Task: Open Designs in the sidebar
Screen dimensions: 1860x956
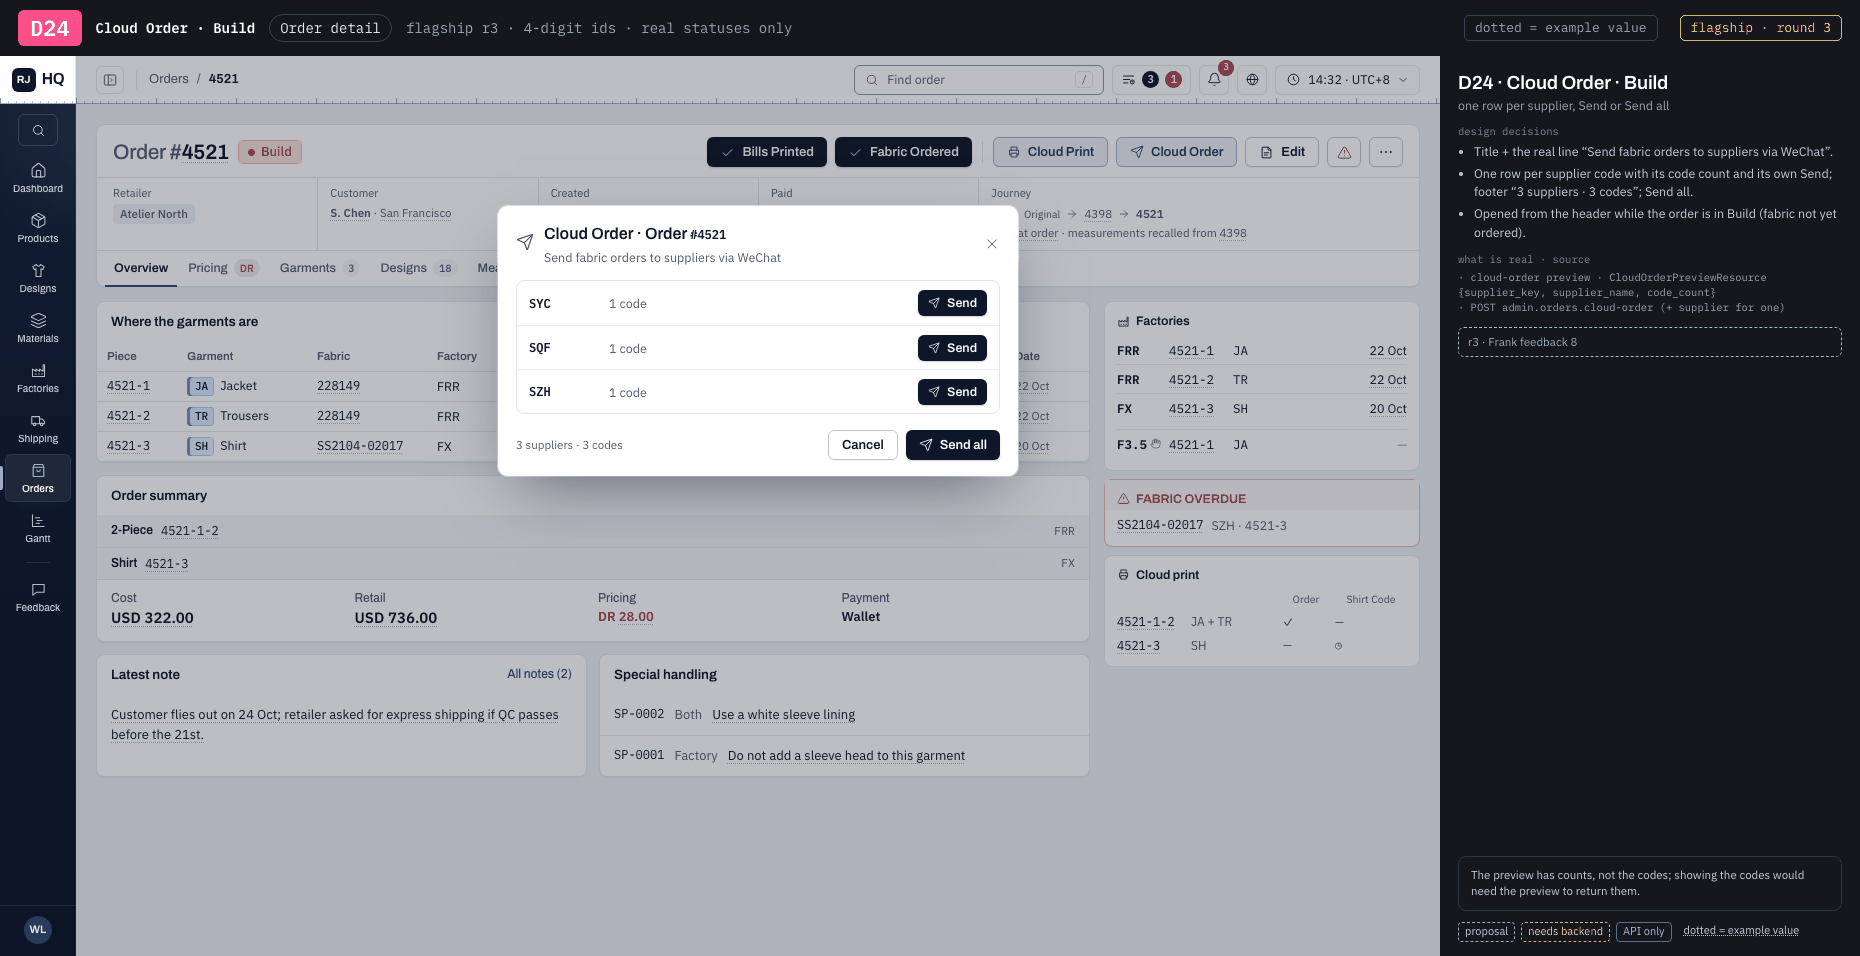Action: coord(38,278)
